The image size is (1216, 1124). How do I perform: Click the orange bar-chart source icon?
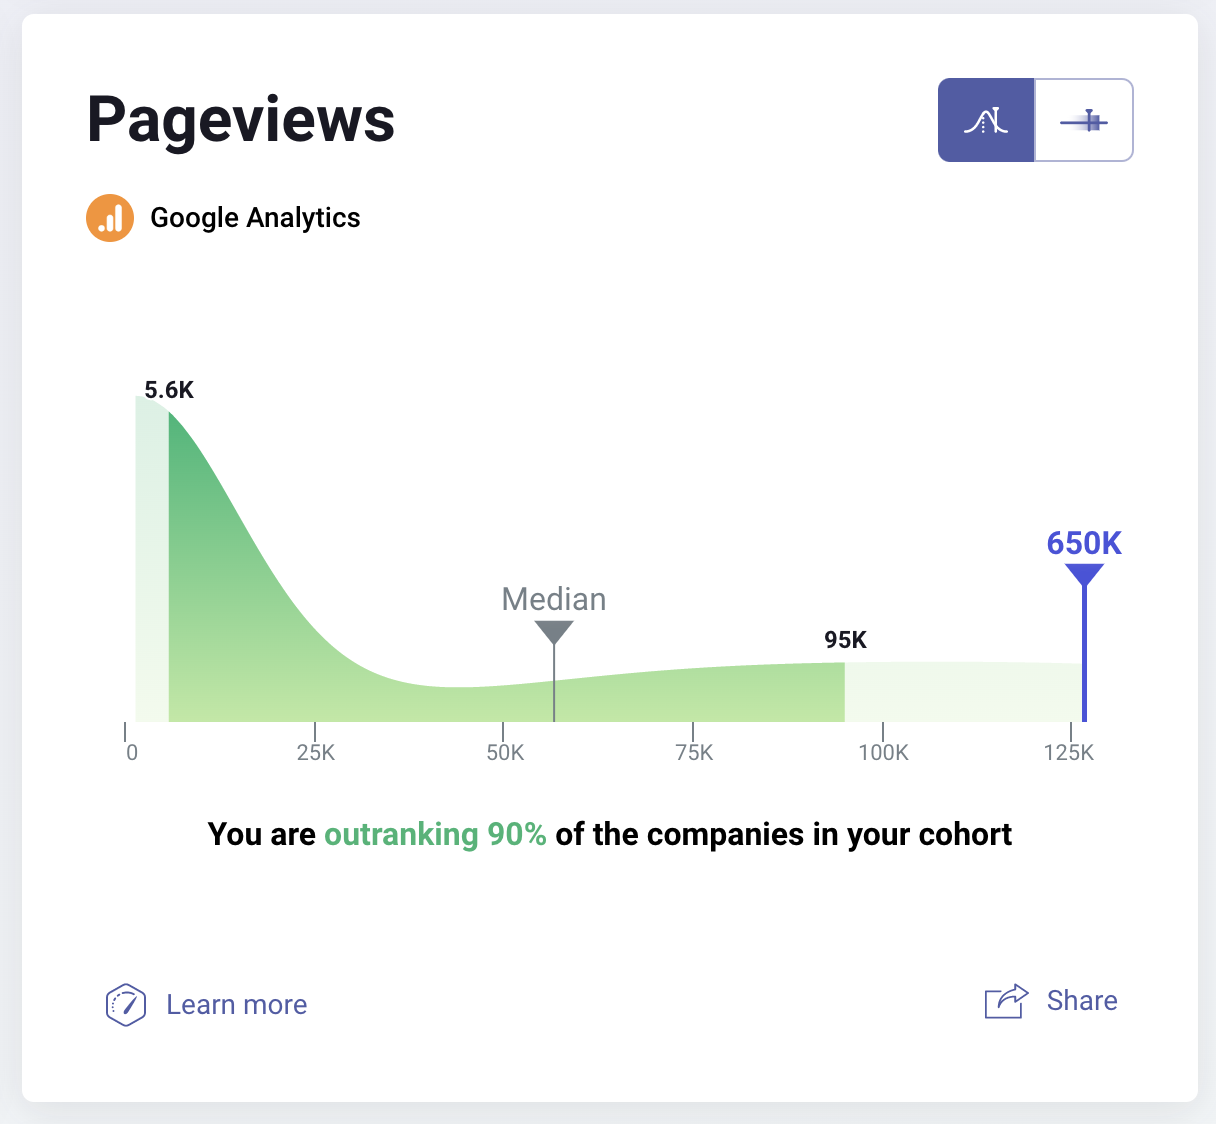tap(110, 217)
